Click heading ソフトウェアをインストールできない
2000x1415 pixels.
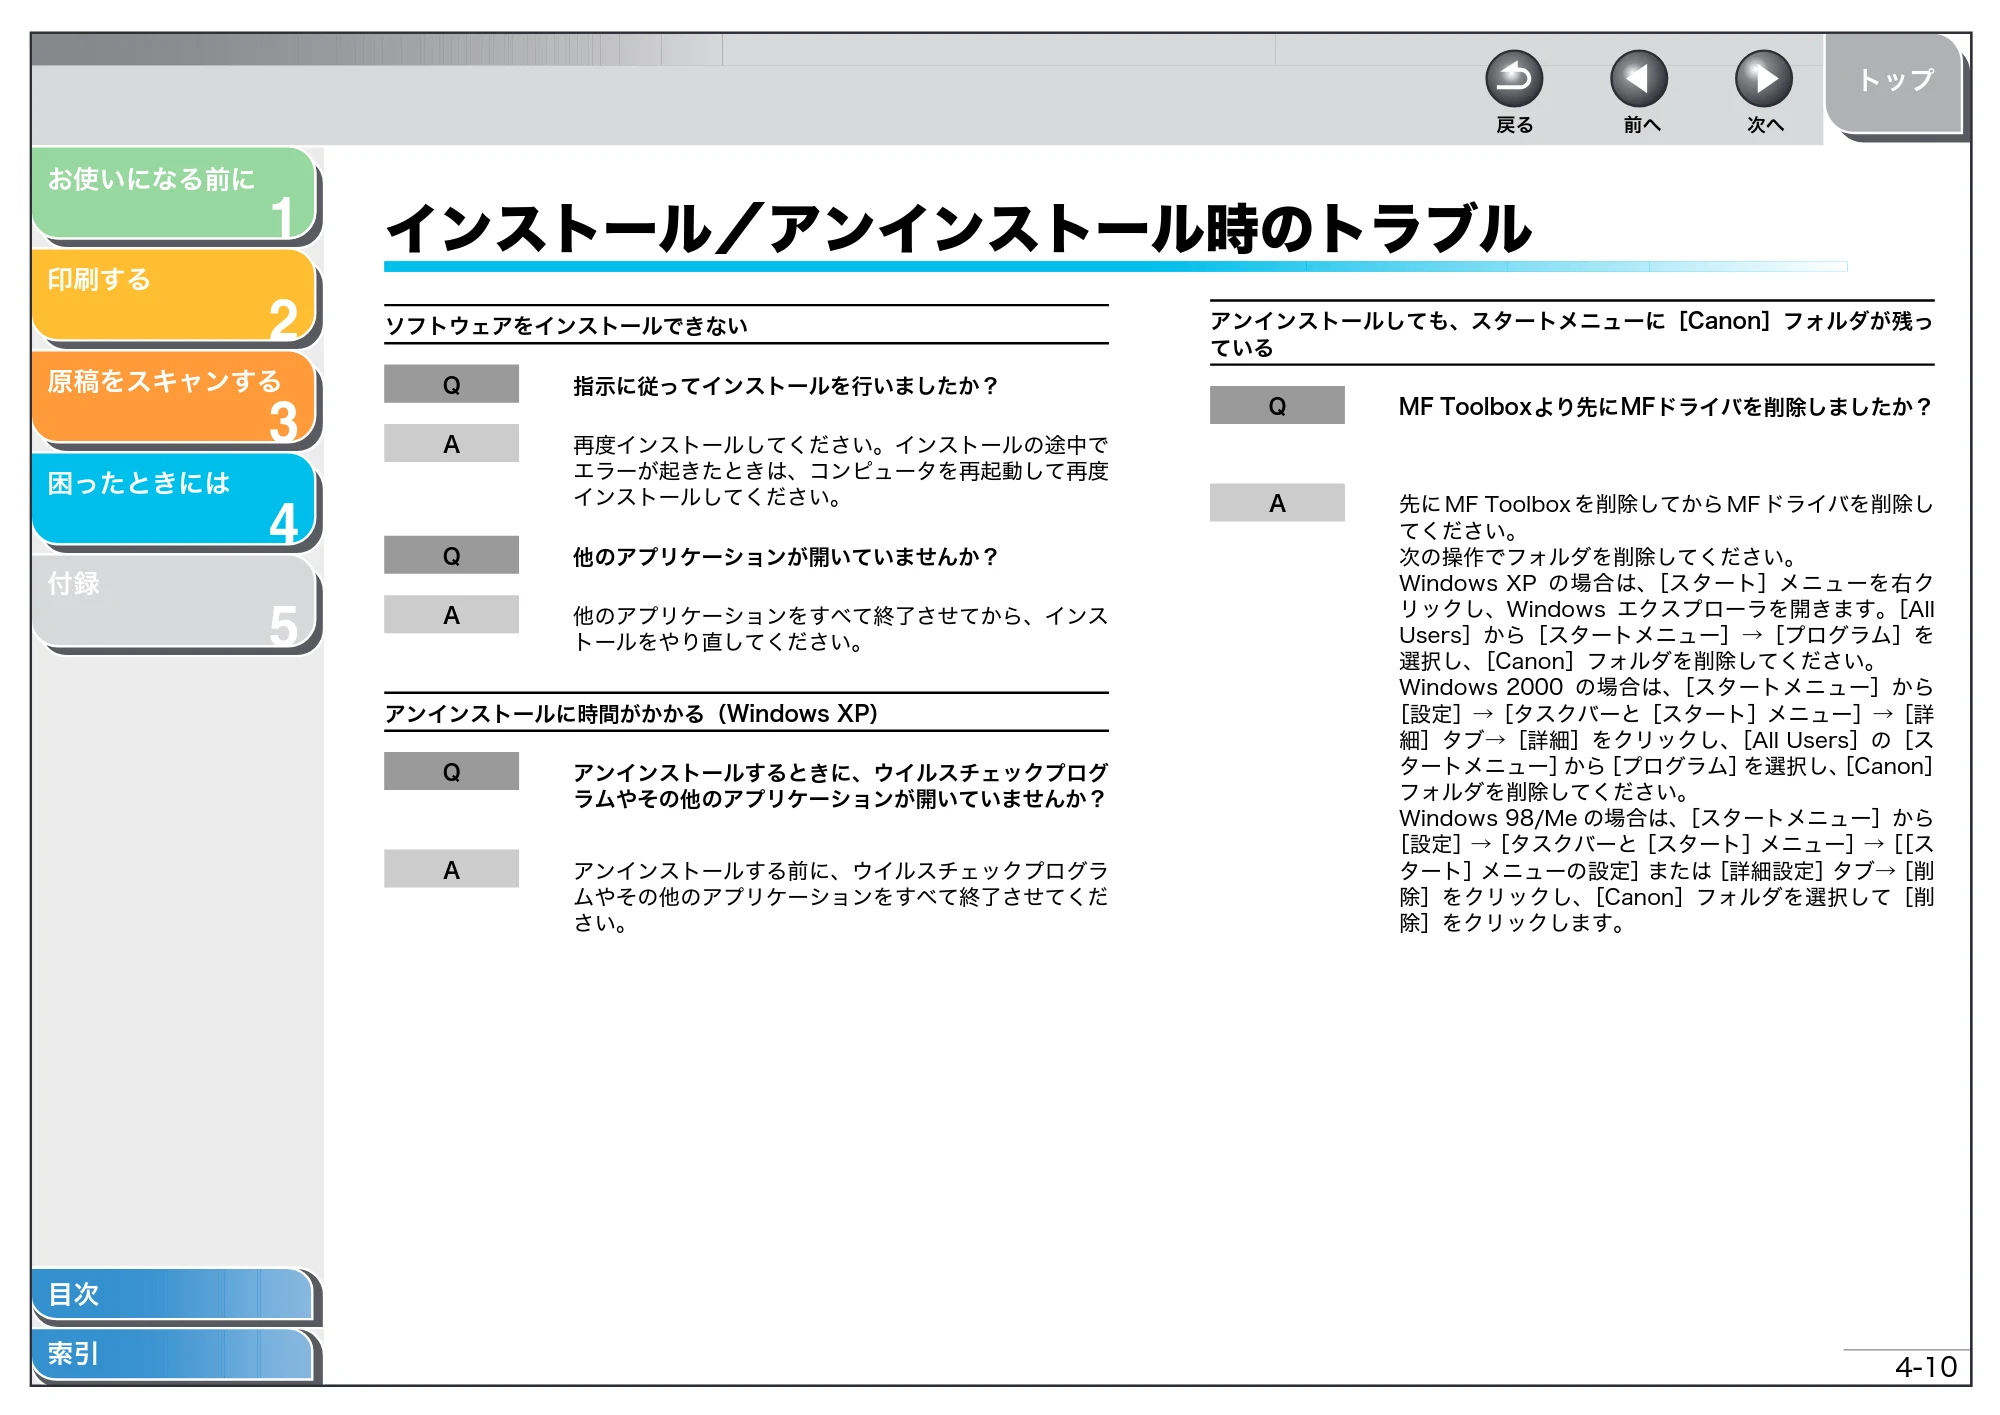coord(566,326)
